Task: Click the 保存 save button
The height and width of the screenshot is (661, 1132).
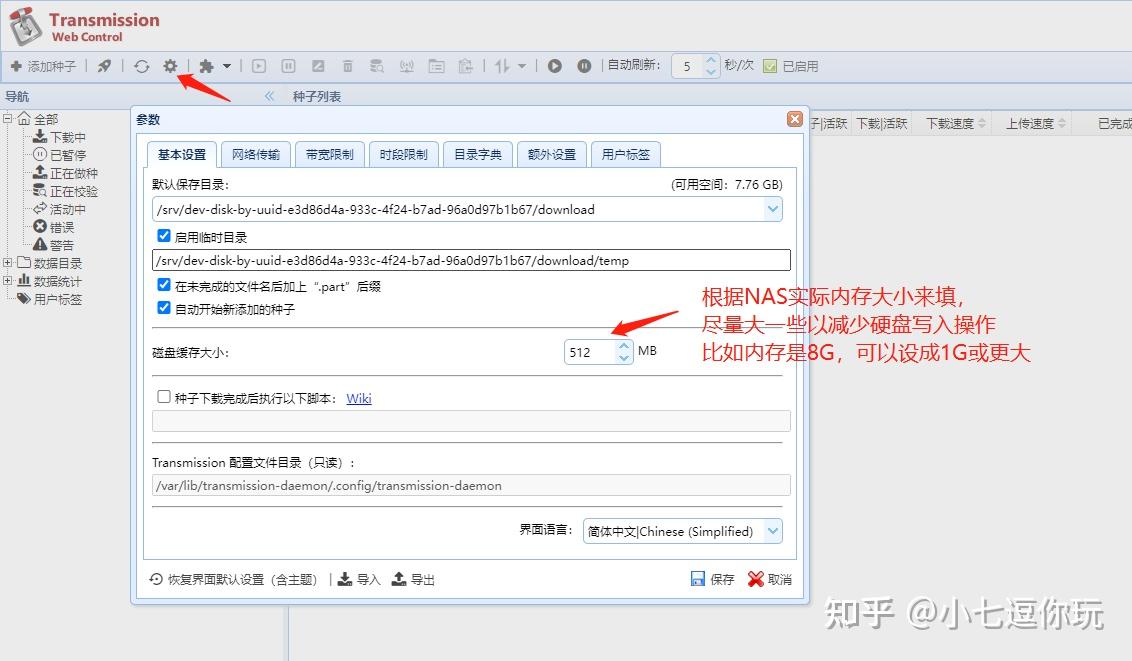Action: 713,579
